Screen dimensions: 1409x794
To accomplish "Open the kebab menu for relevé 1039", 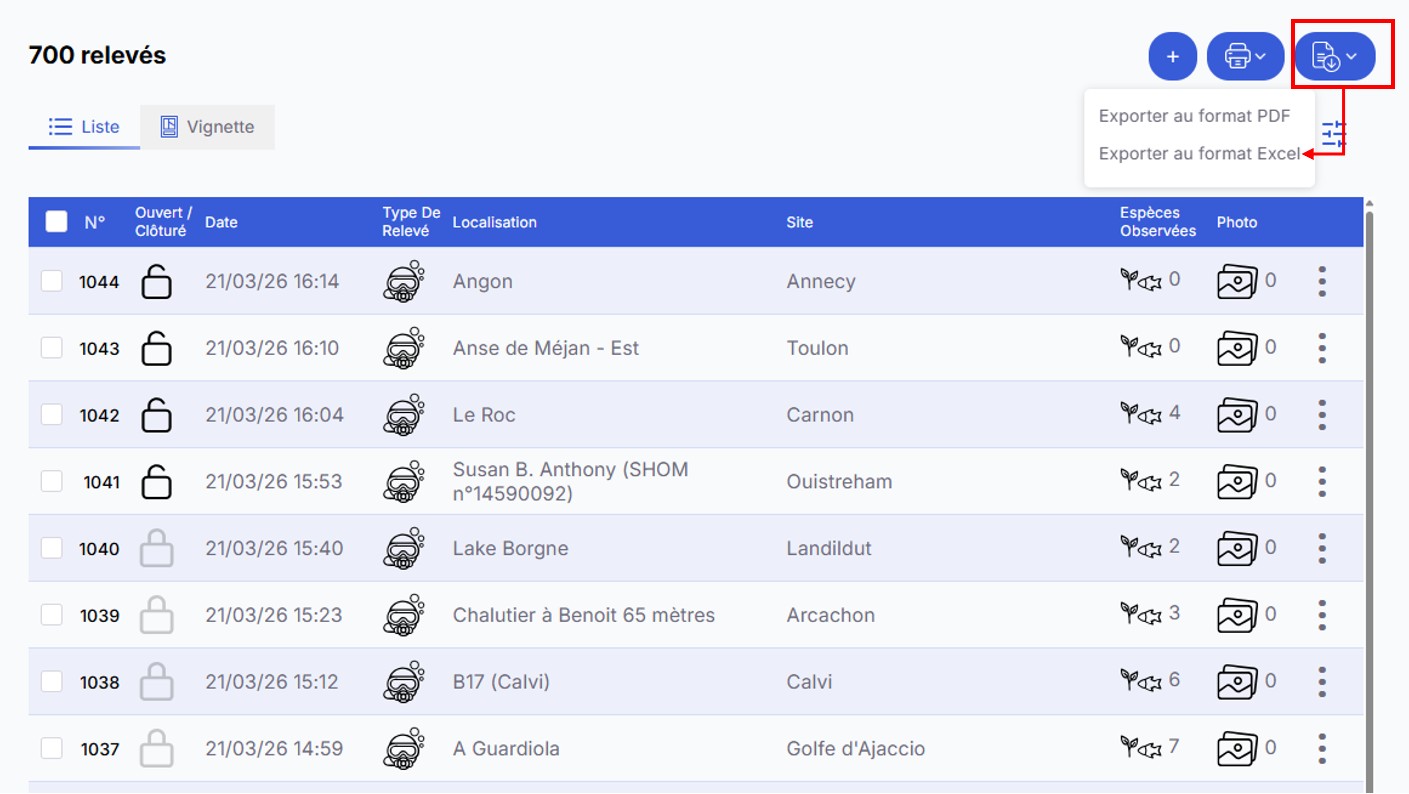I will click(1322, 615).
